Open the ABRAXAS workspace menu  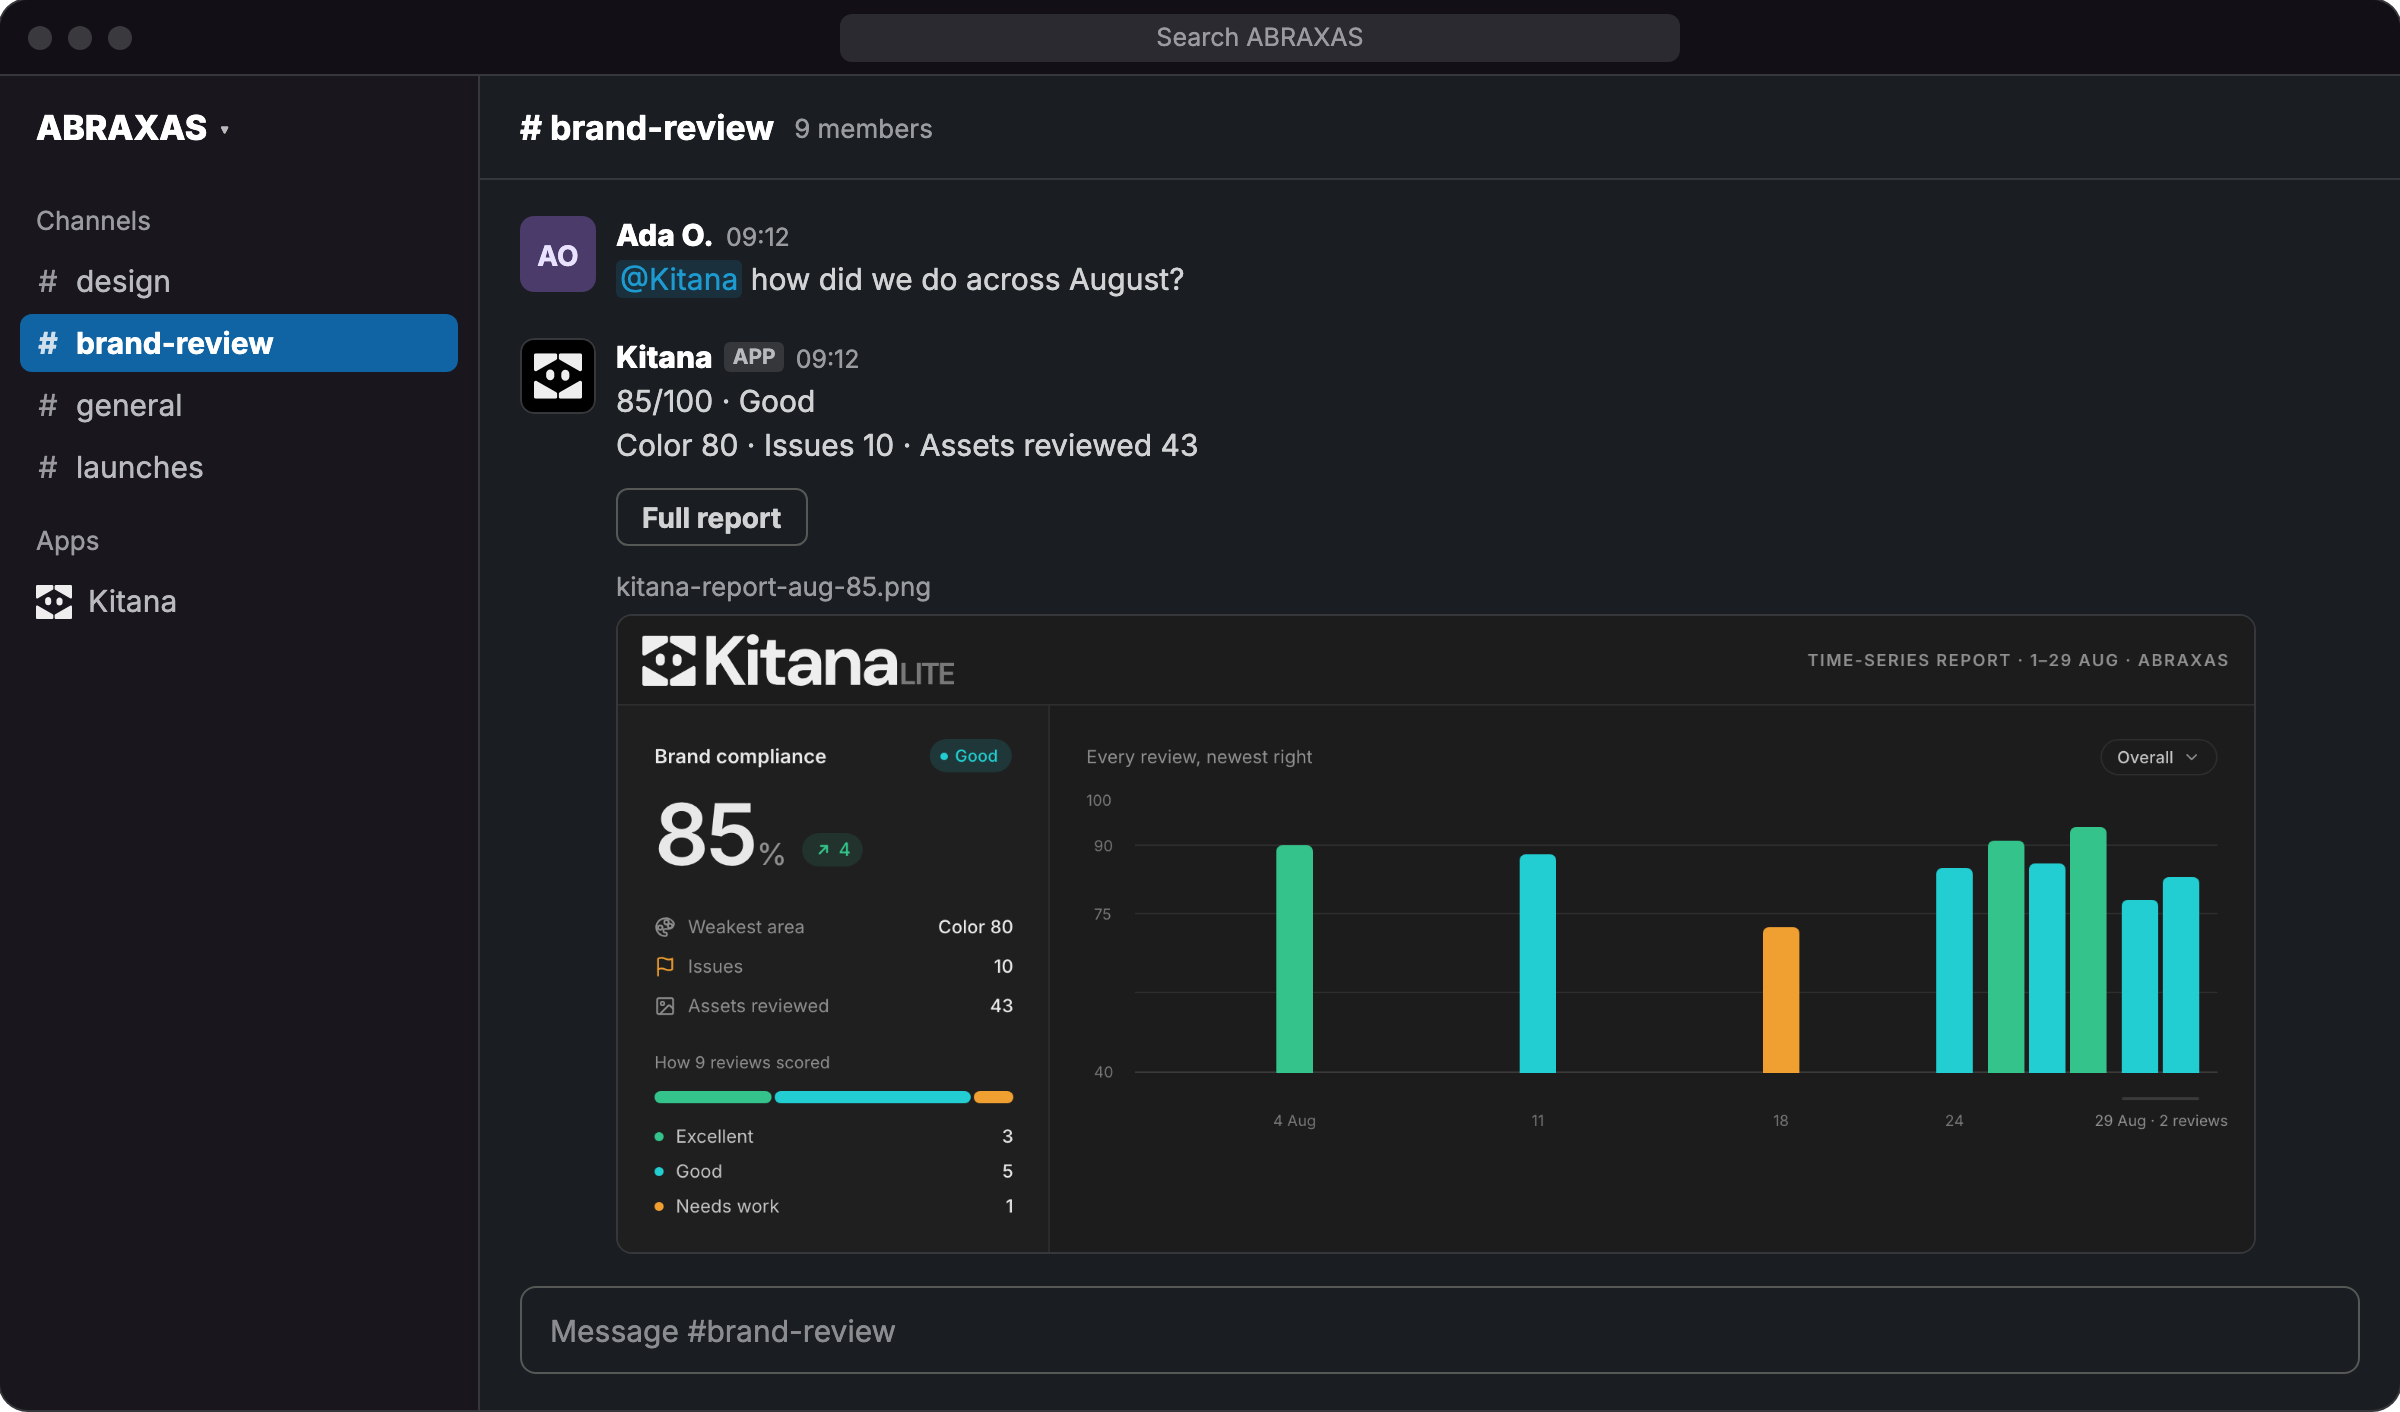[133, 128]
